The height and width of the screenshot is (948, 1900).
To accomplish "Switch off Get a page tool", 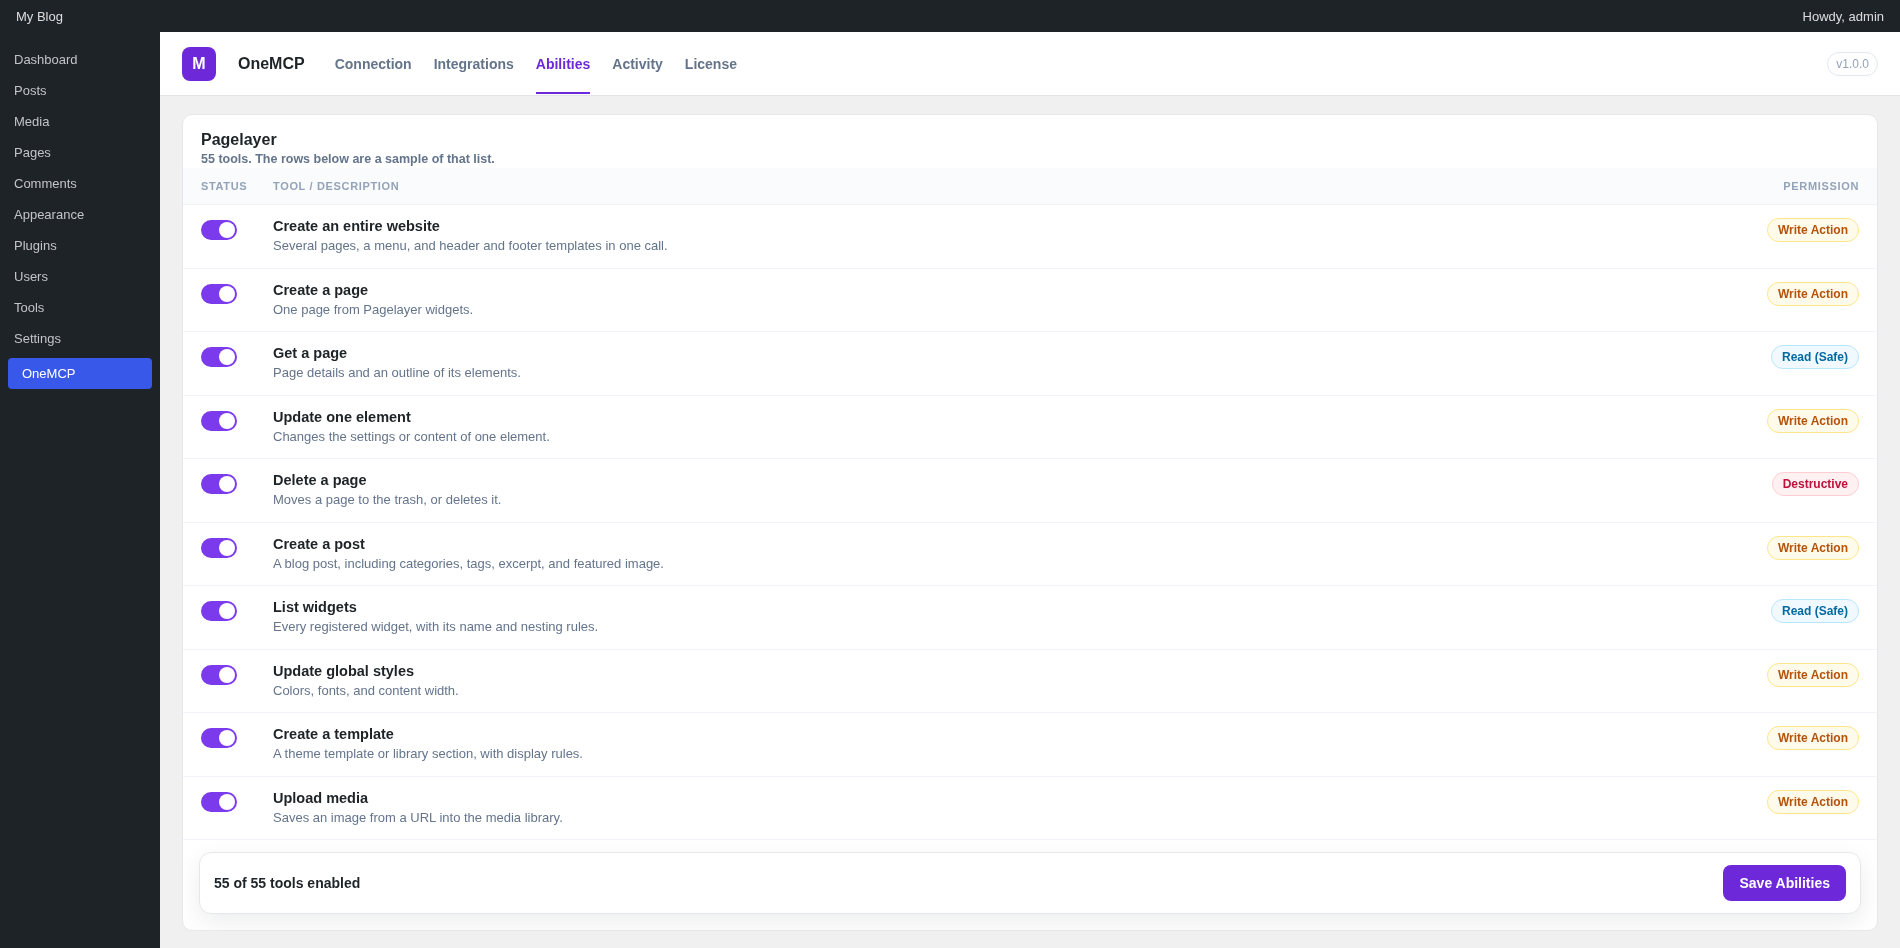I will 219,357.
